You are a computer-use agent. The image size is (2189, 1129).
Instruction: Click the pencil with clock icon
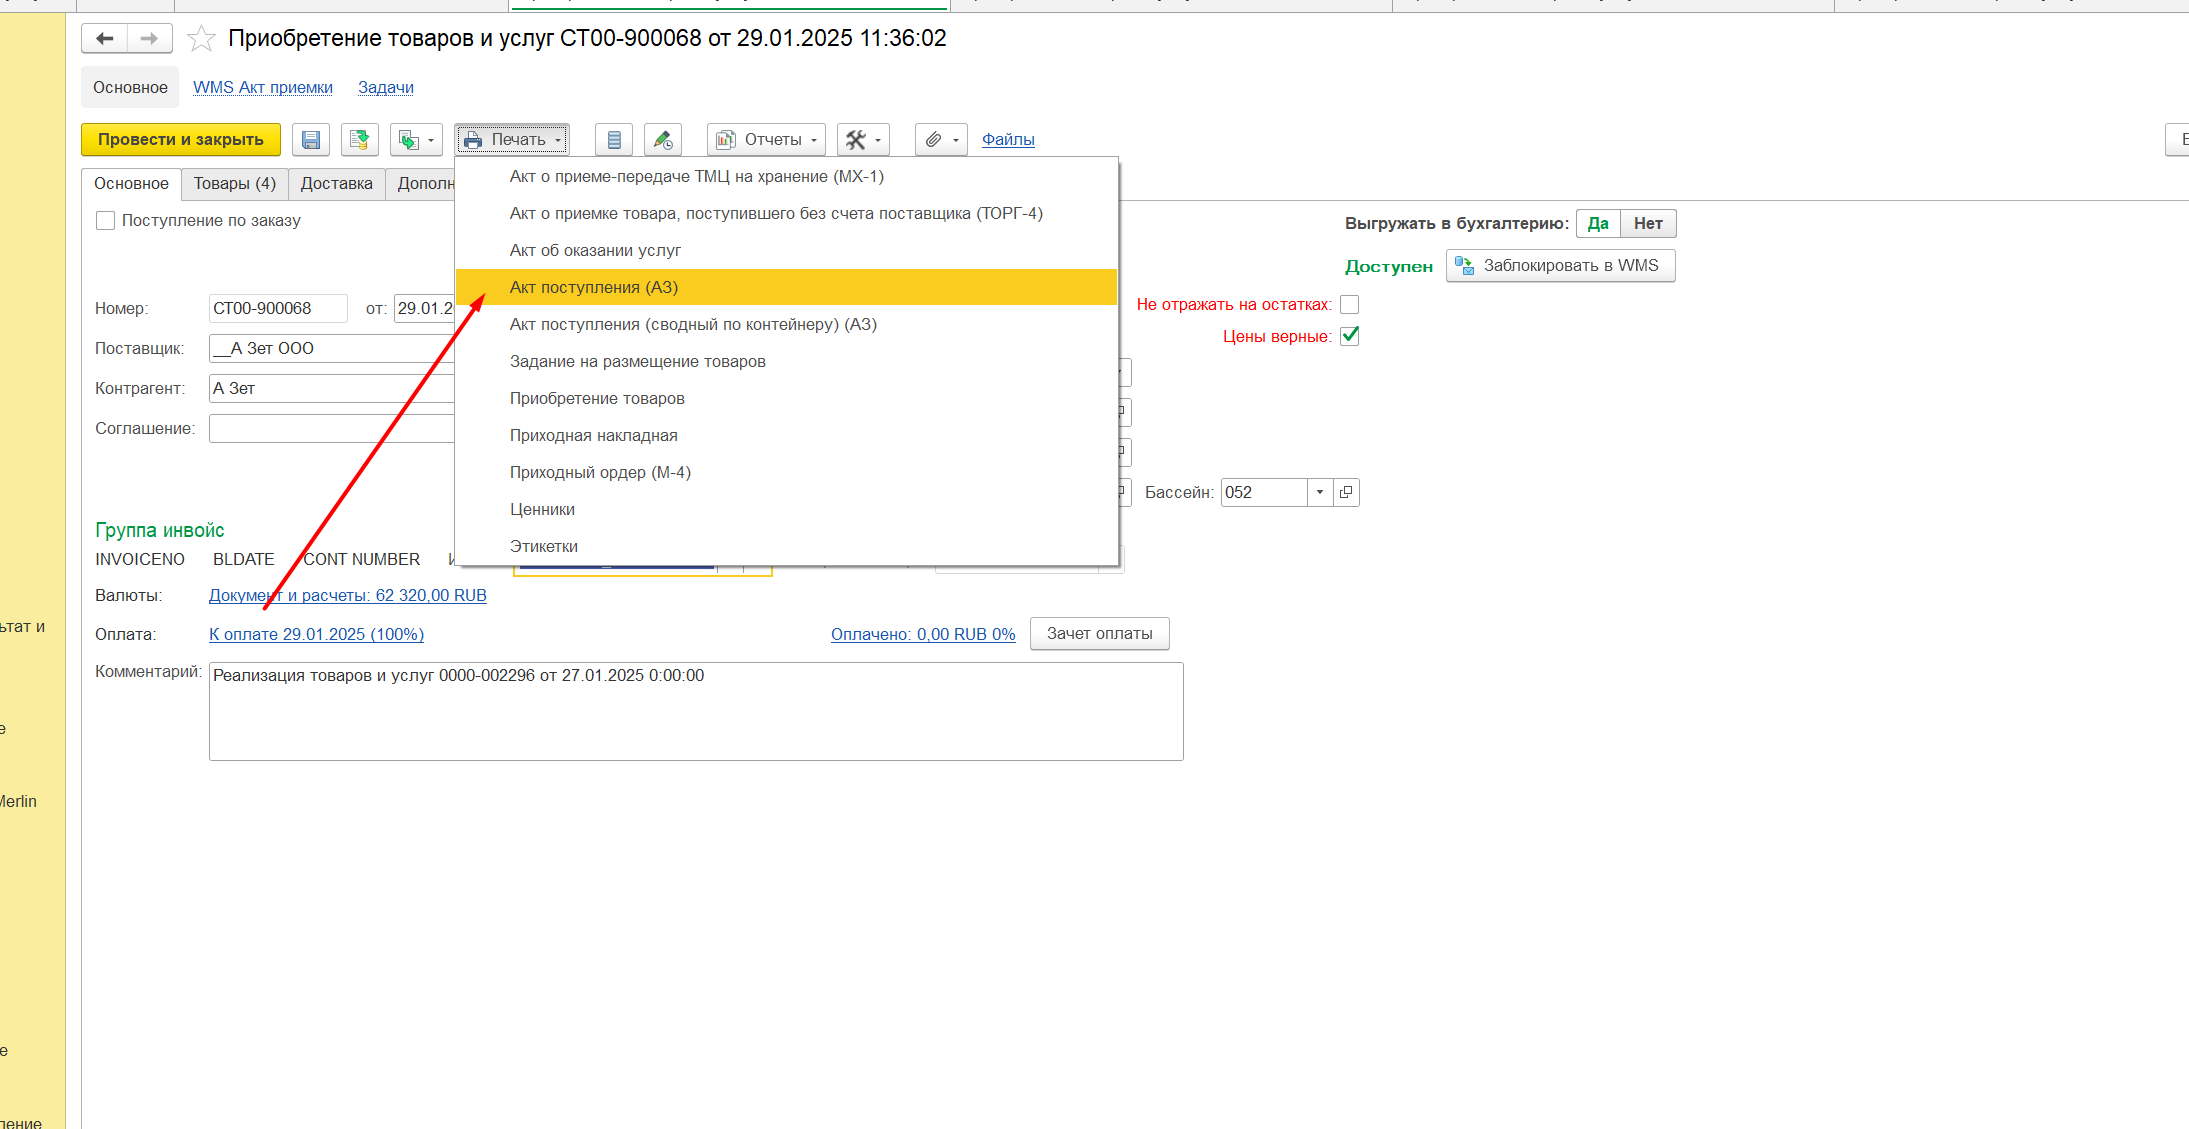tap(662, 140)
